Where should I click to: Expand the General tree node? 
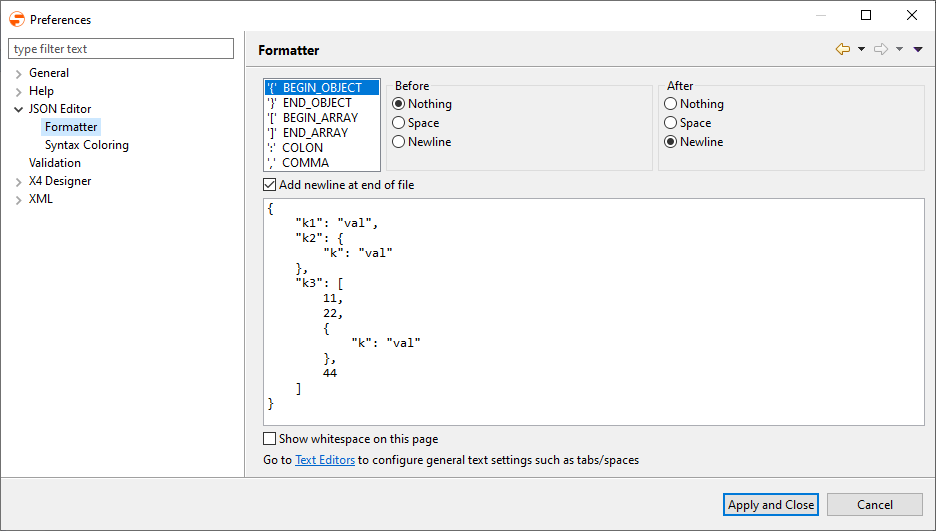tap(18, 73)
